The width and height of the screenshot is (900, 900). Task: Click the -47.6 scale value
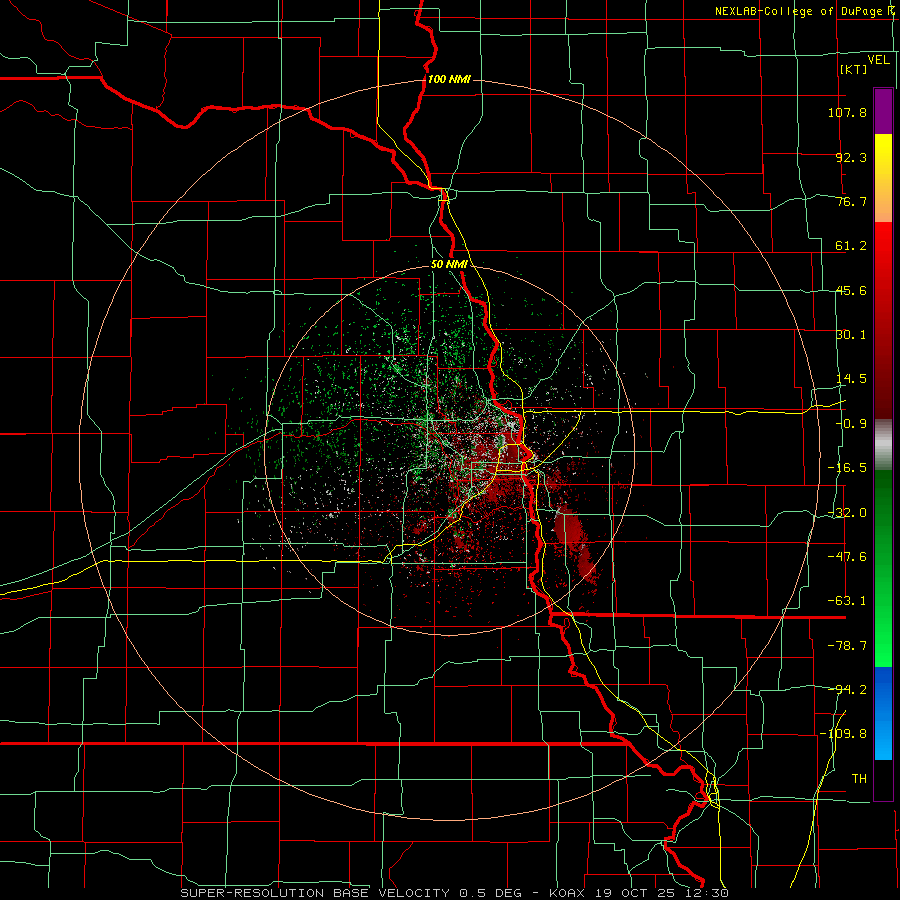(847, 557)
